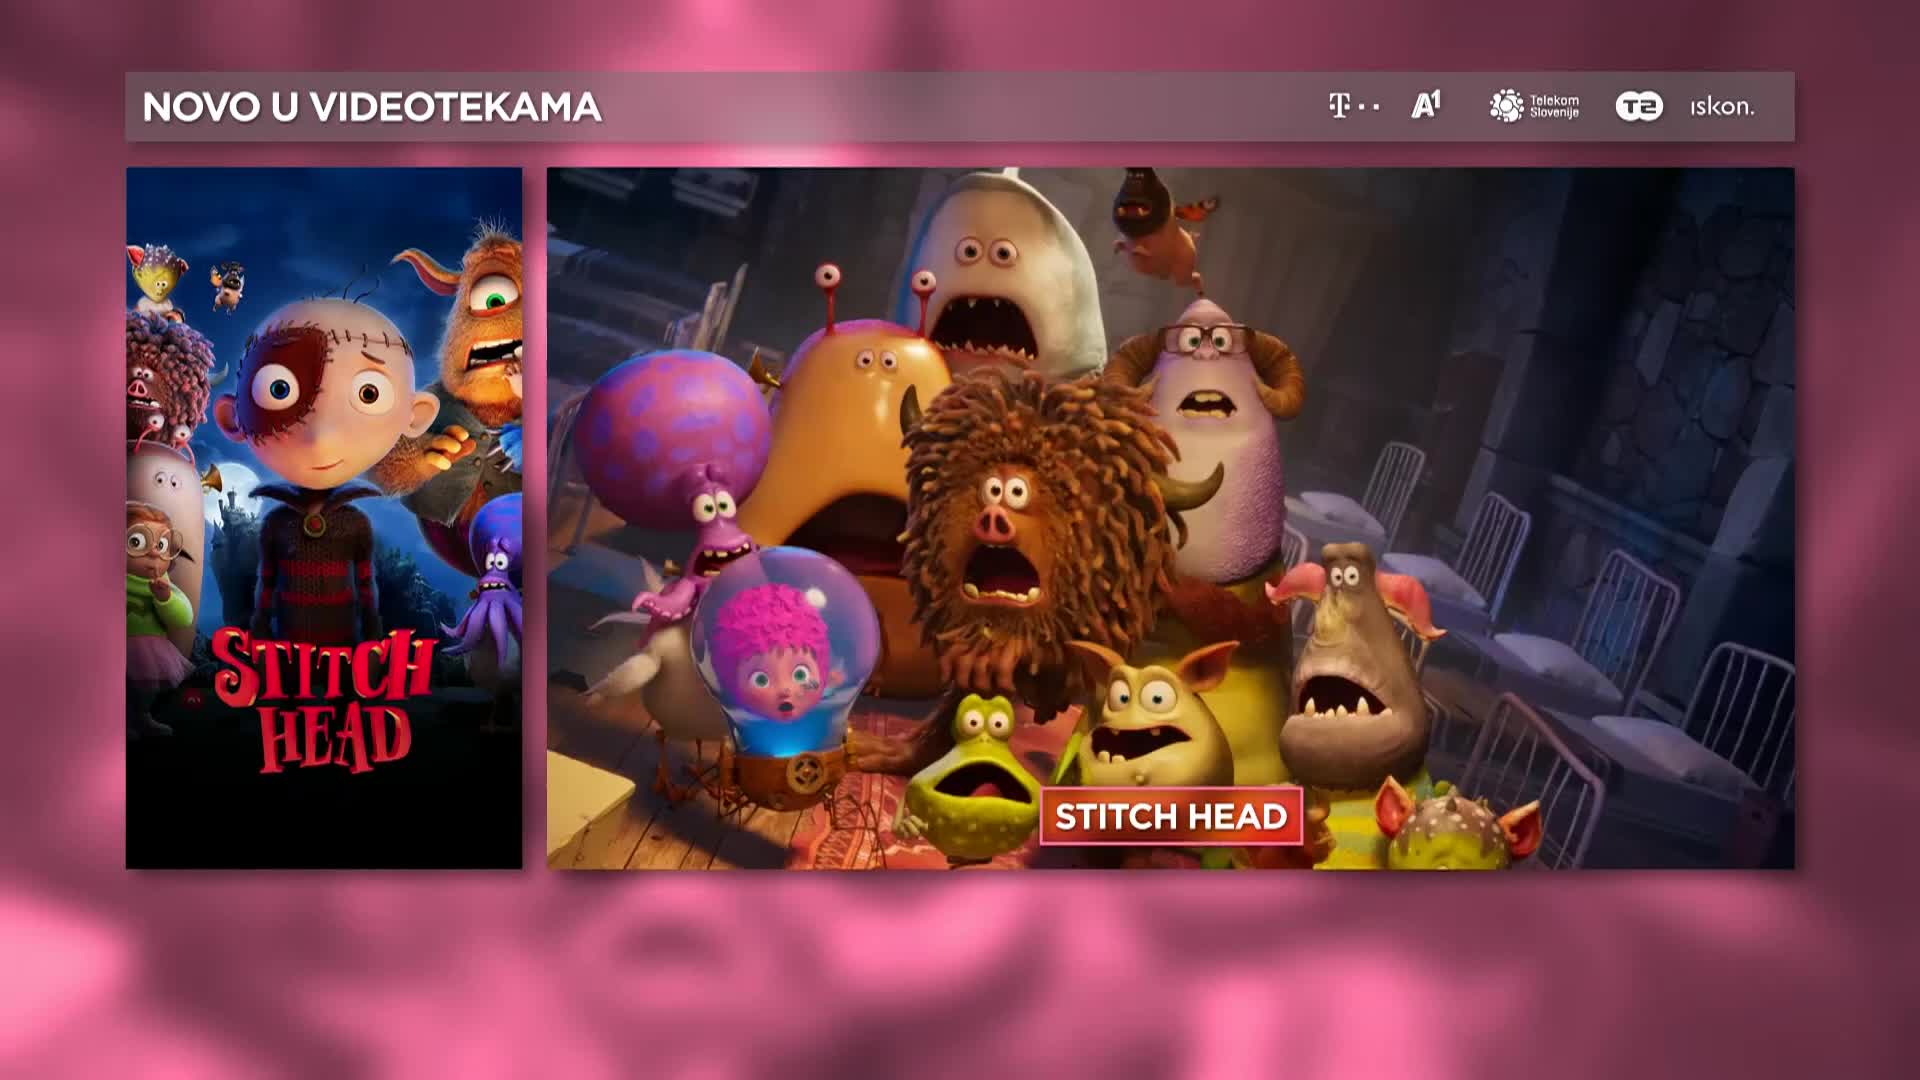Screen dimensions: 1920x1080
Task: Click the NOVO U VIDEOTEKAMA heading
Action: (371, 107)
